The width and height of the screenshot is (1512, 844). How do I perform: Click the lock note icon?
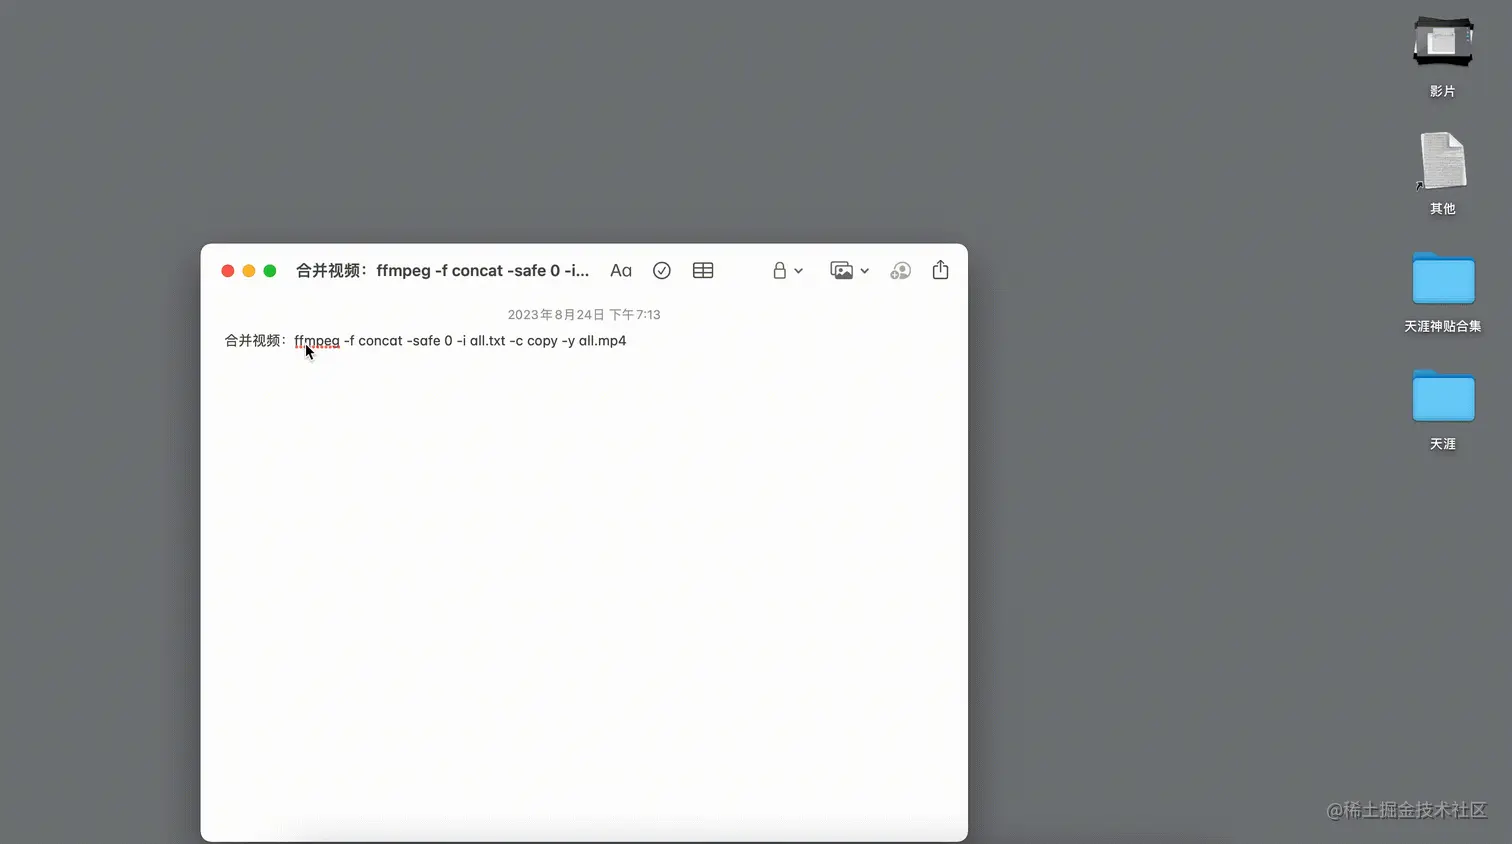(x=779, y=270)
